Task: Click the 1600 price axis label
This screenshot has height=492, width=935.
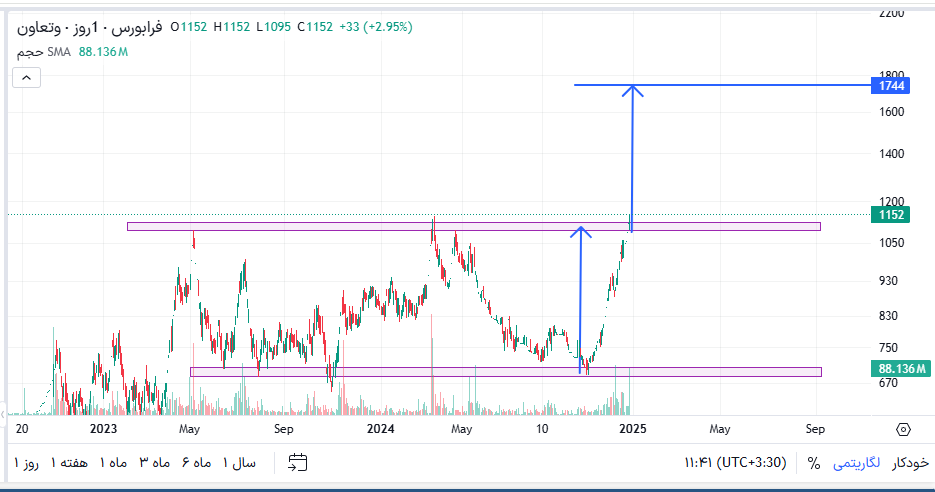Action: (891, 112)
